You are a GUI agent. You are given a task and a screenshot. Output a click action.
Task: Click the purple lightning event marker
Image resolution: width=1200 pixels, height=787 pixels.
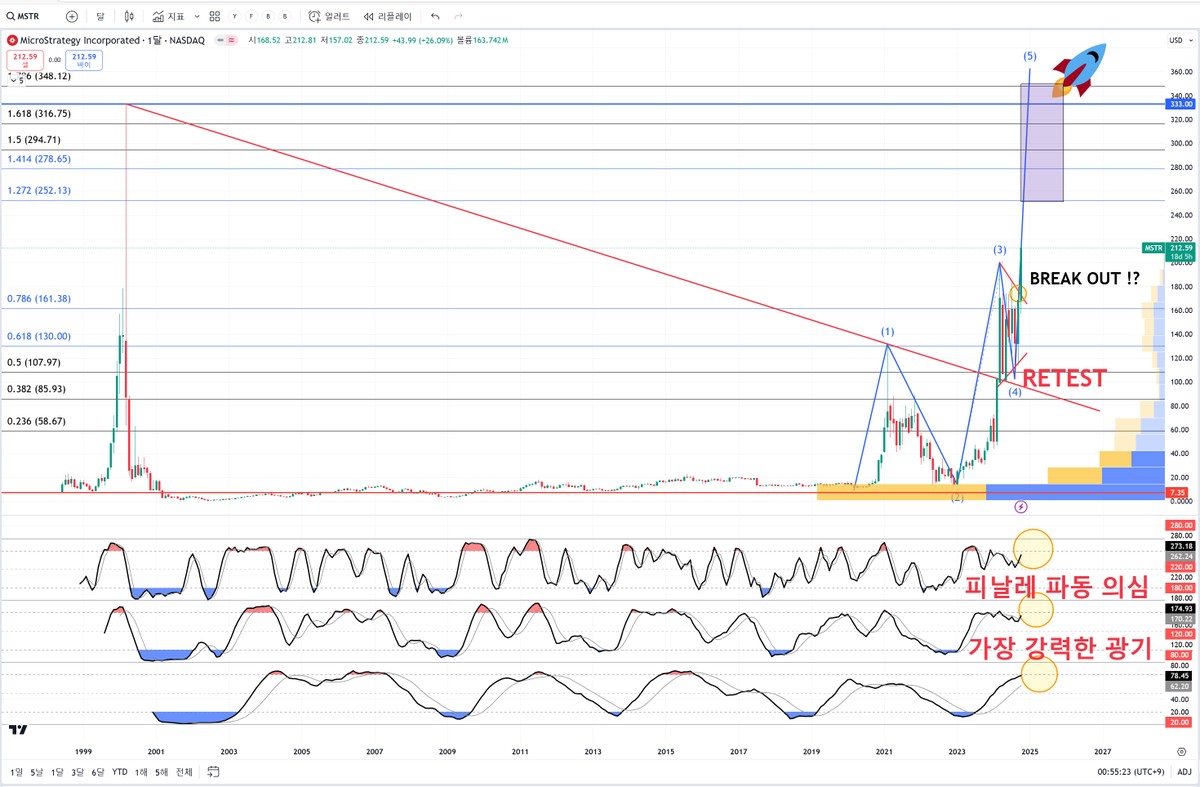[1020, 507]
